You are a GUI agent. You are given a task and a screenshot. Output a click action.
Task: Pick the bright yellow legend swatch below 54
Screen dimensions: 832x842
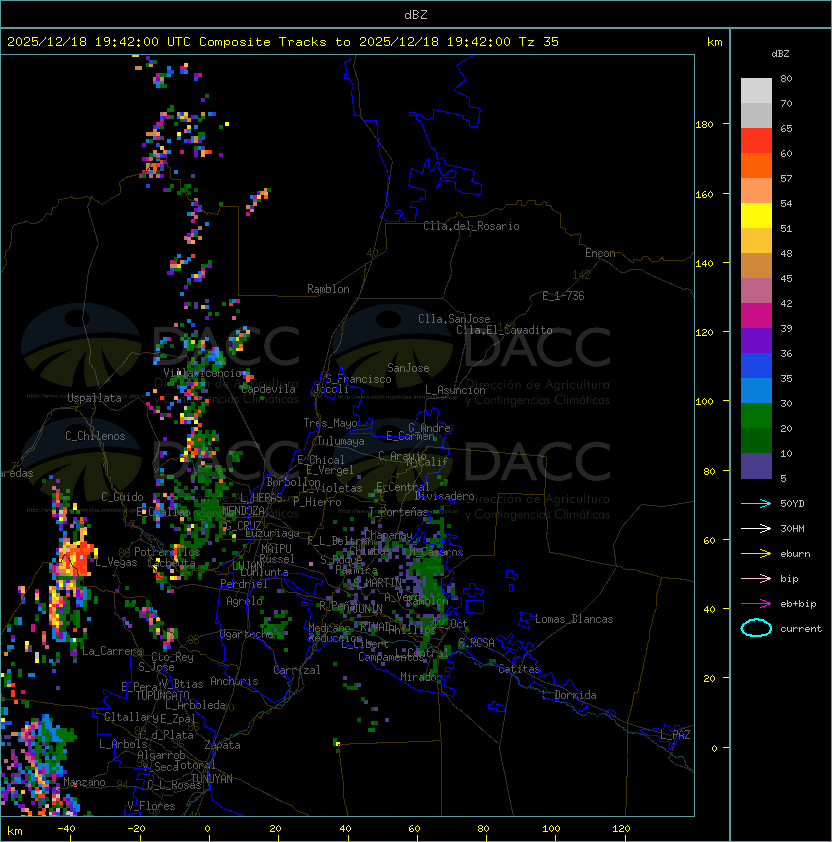click(x=756, y=215)
